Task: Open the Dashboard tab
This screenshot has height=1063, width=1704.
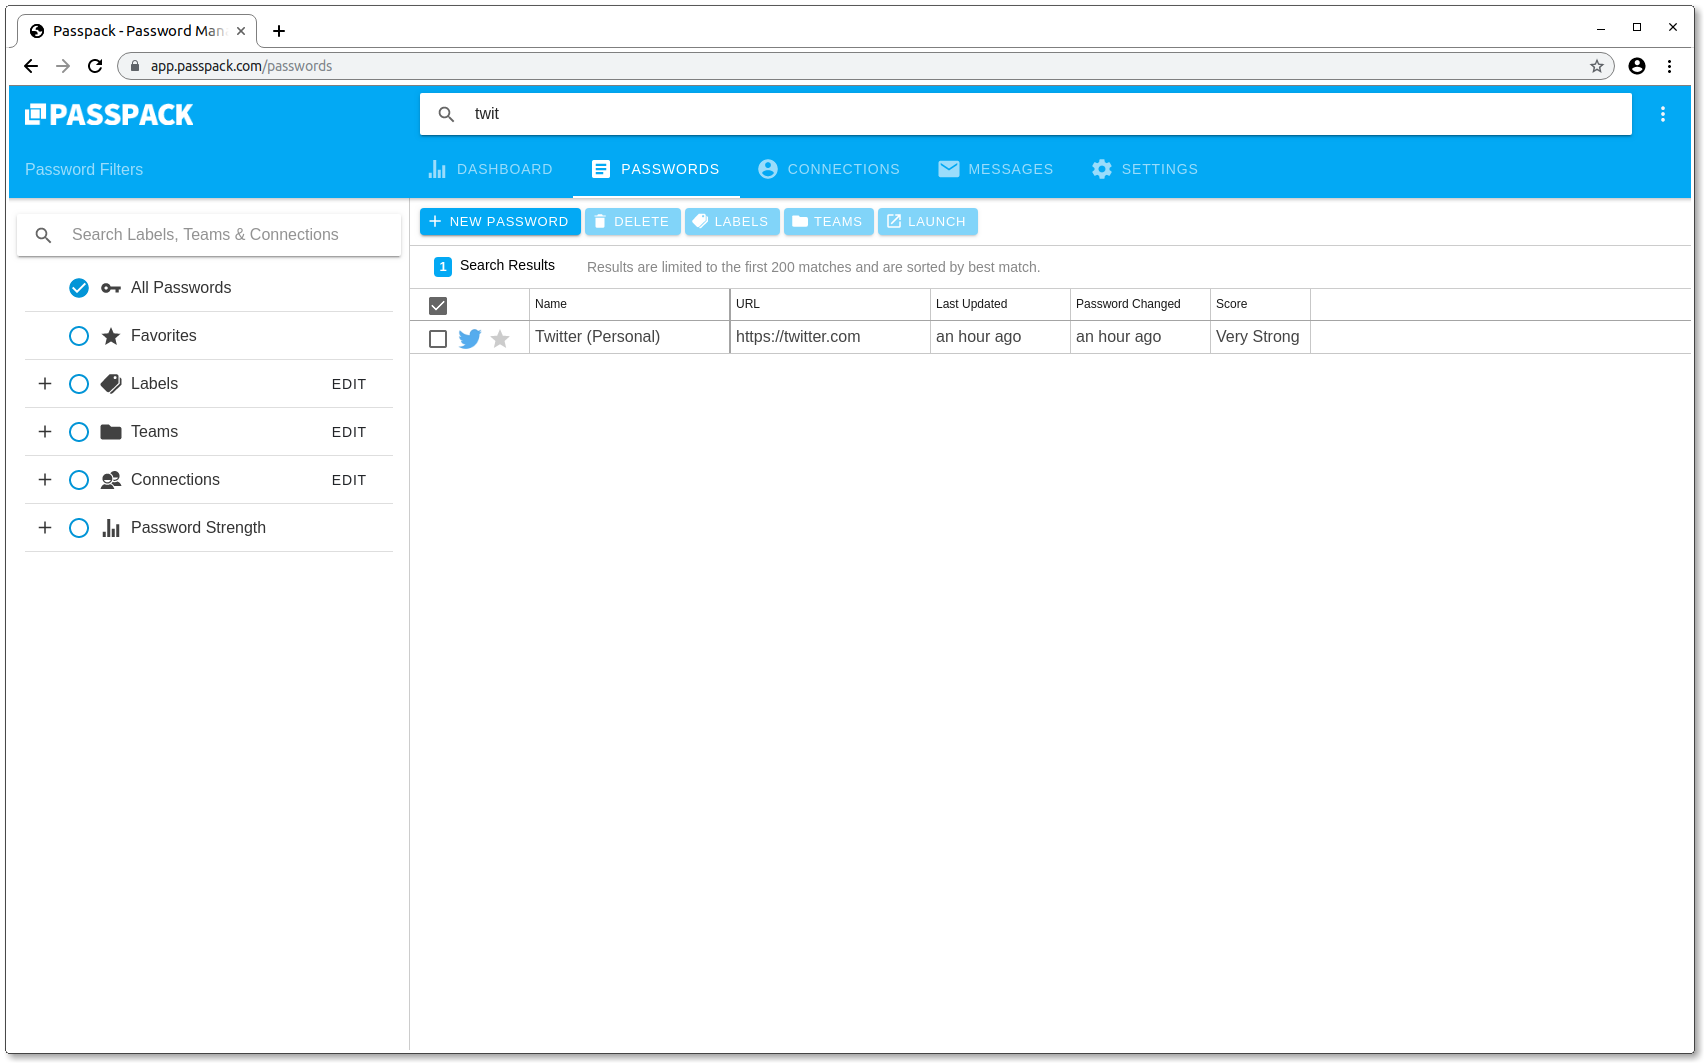Action: [490, 169]
